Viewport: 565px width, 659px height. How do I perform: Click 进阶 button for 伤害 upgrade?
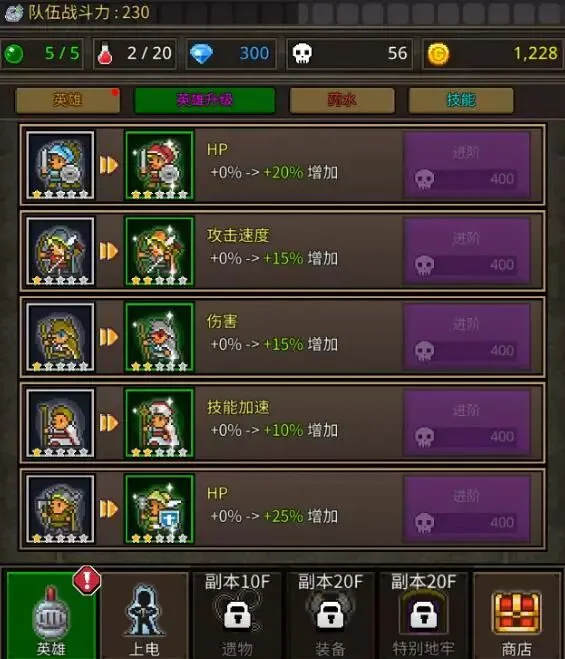click(467, 337)
